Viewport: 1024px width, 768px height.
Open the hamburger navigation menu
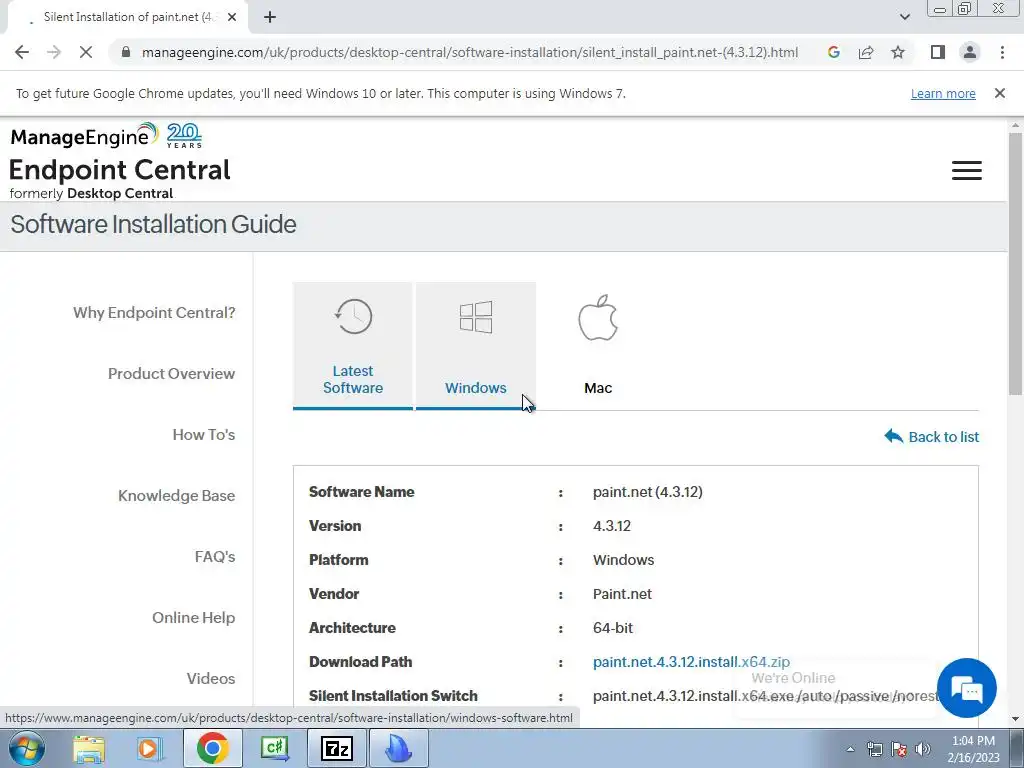(967, 170)
